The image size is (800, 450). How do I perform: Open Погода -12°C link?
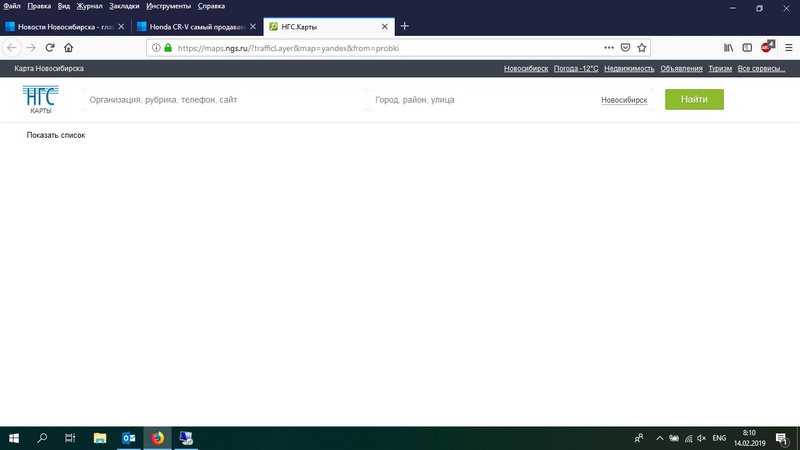[x=576, y=68]
